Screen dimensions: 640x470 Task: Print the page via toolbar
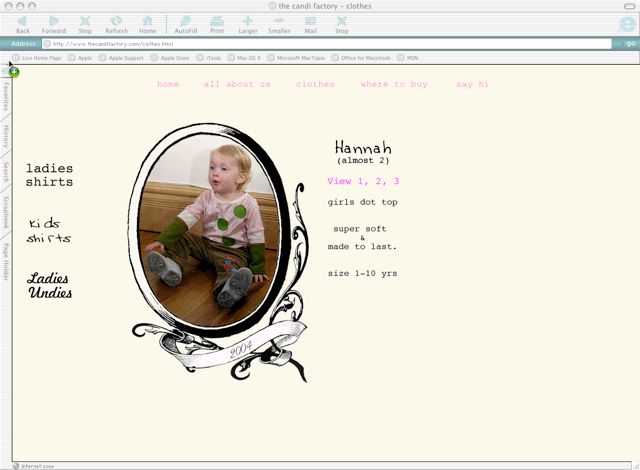217,24
